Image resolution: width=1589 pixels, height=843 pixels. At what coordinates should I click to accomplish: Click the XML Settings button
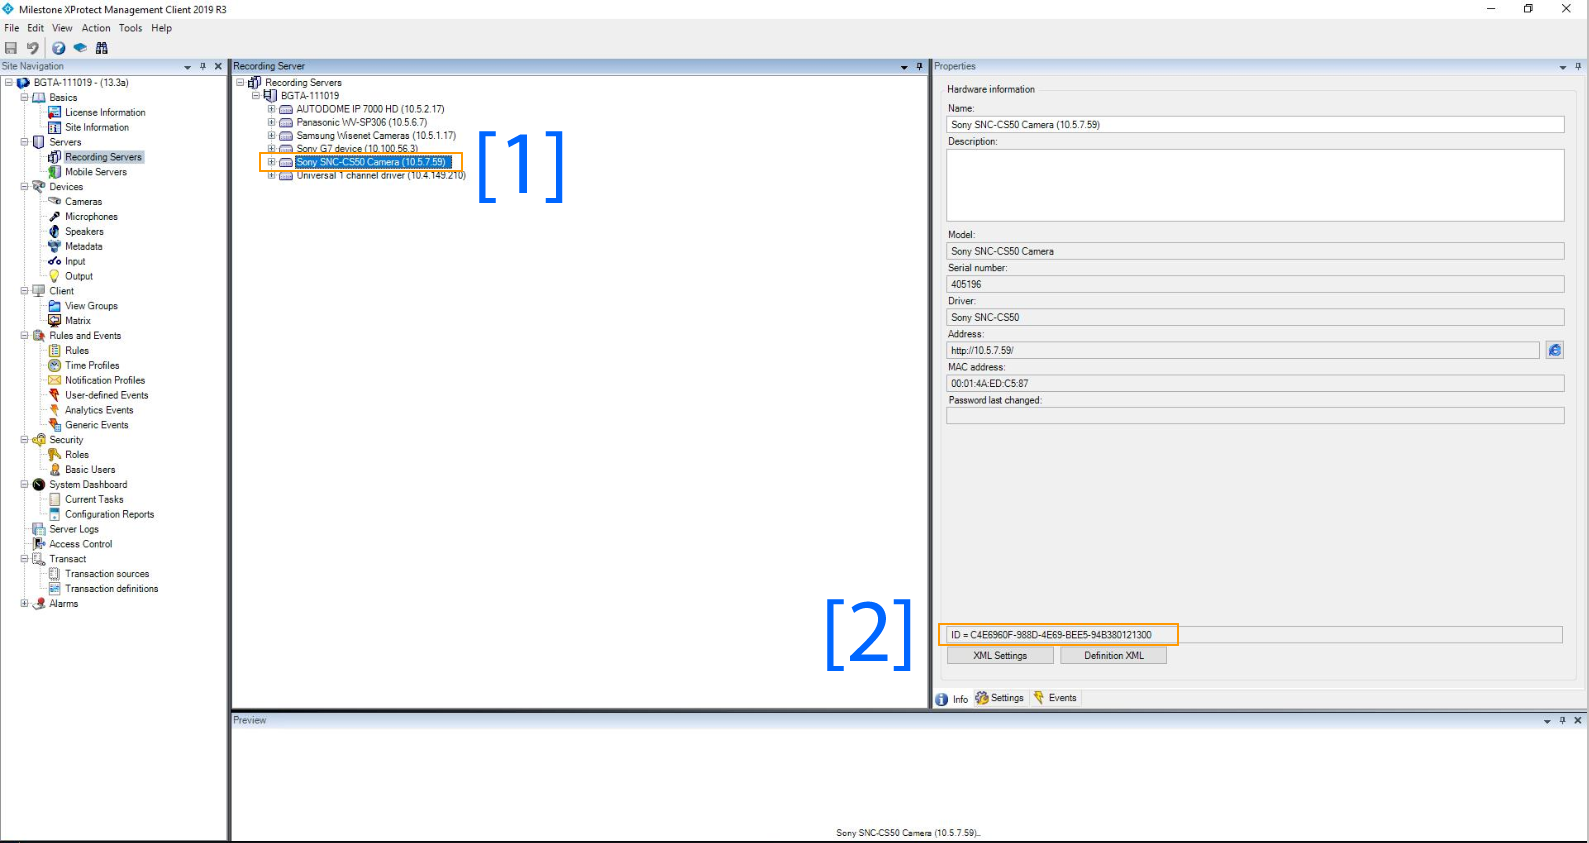[1000, 655]
